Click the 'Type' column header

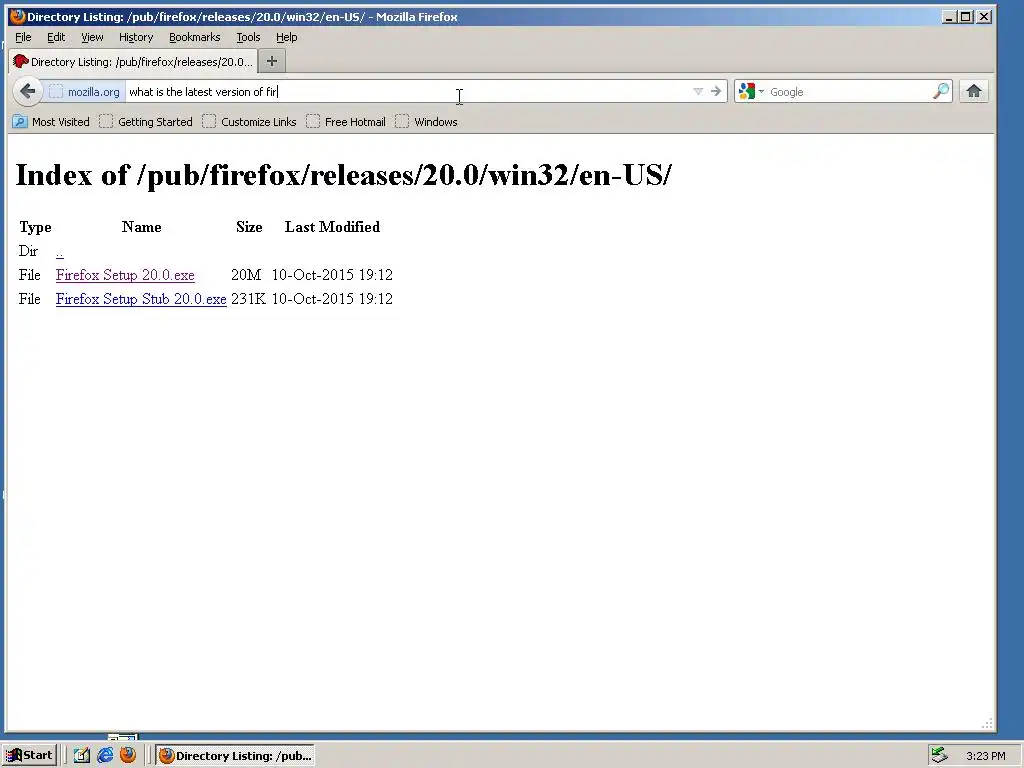[x=35, y=227]
